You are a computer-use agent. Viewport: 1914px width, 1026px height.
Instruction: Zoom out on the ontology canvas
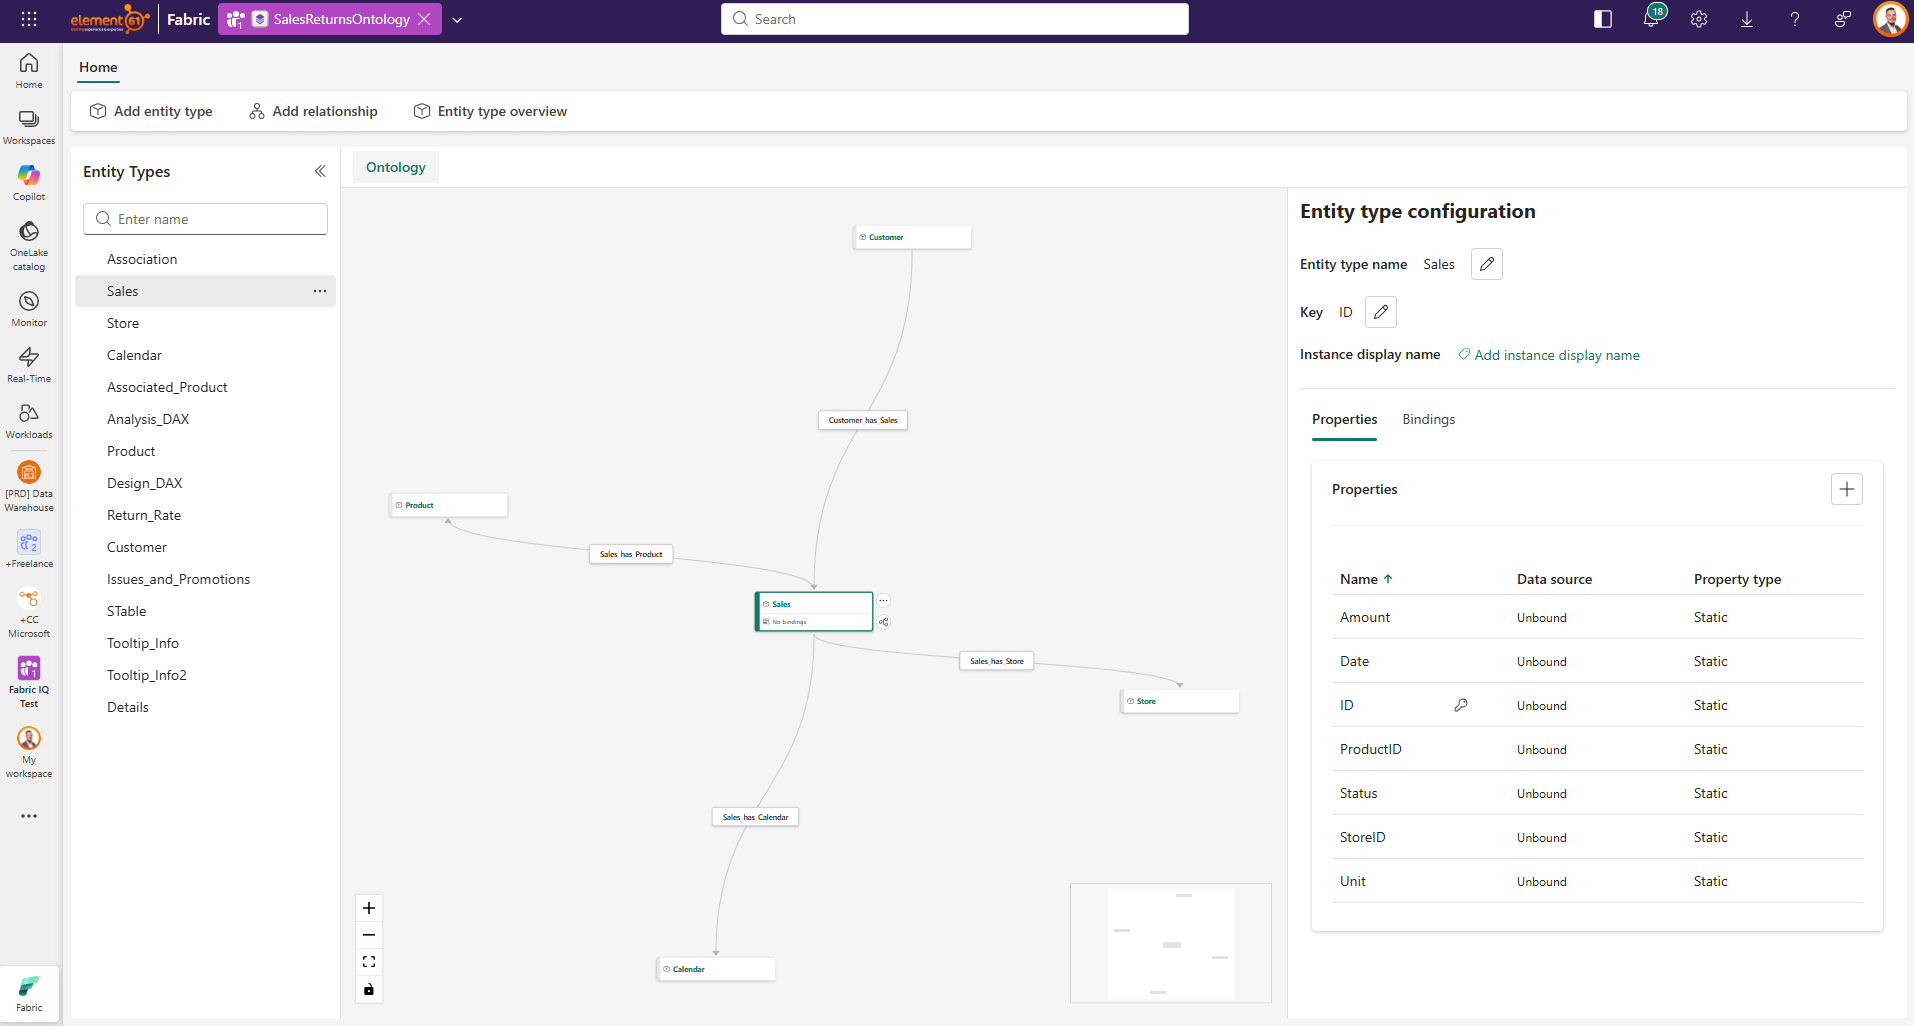tap(369, 935)
